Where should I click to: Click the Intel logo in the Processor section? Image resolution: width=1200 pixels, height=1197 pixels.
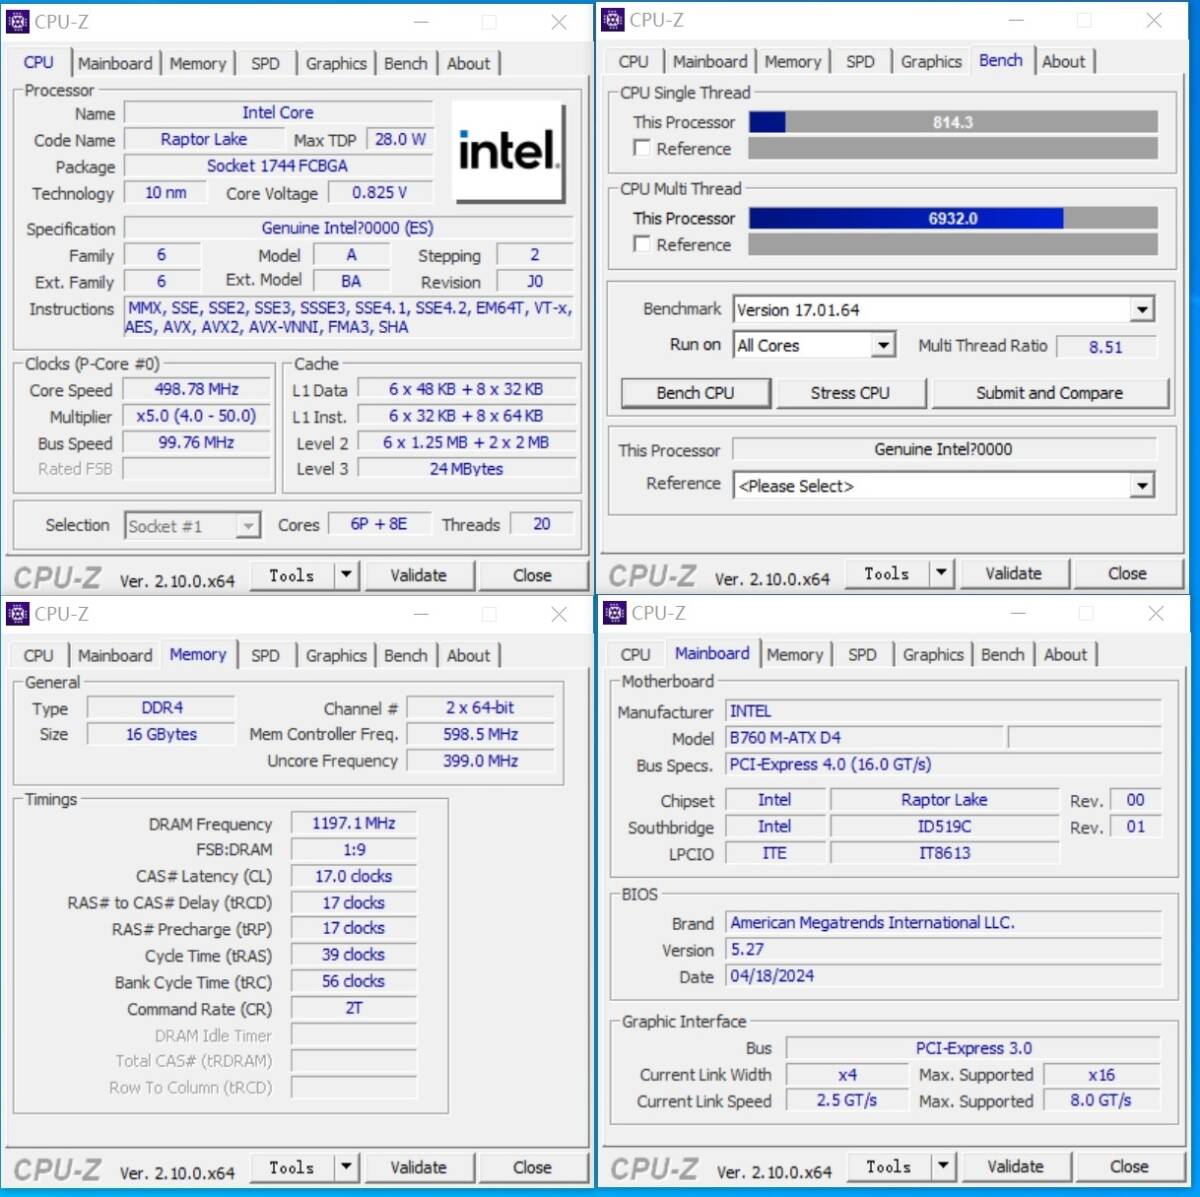pos(508,152)
